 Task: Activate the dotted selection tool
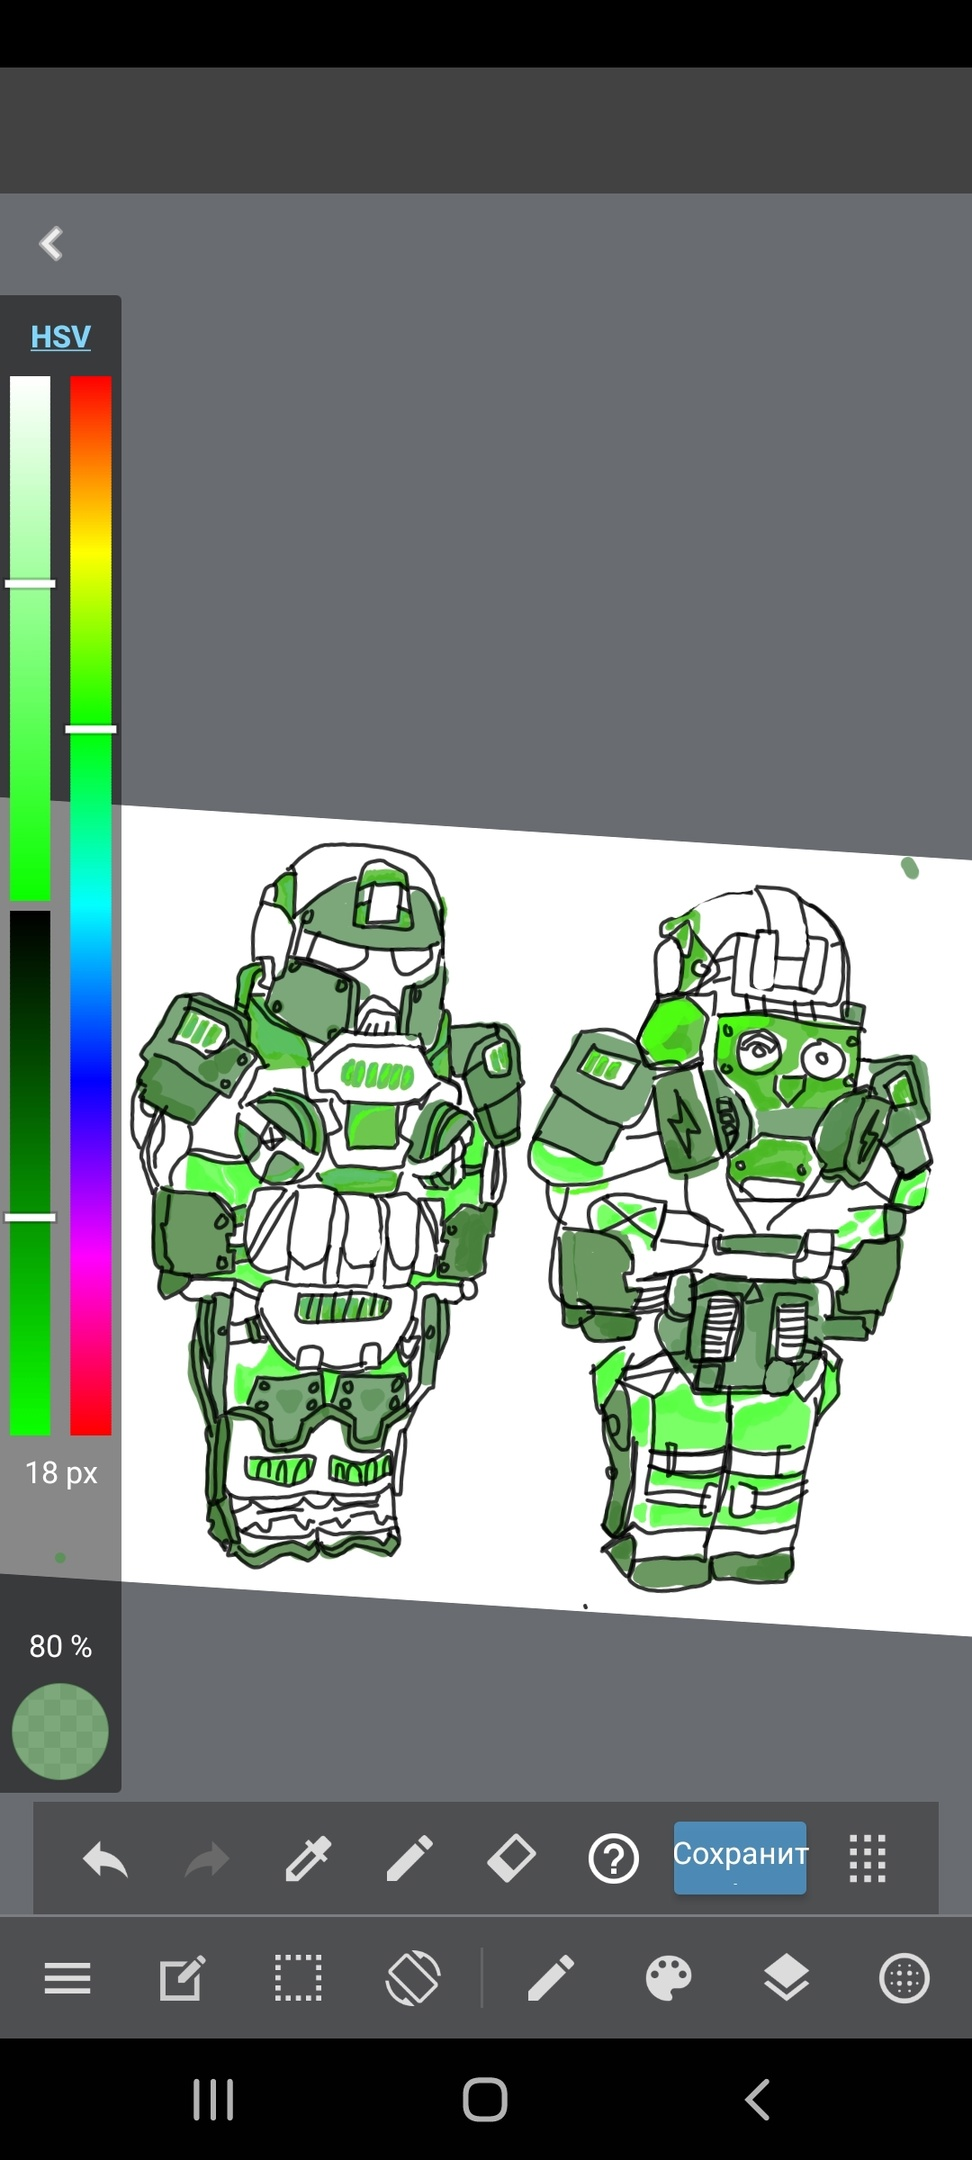tap(298, 1978)
